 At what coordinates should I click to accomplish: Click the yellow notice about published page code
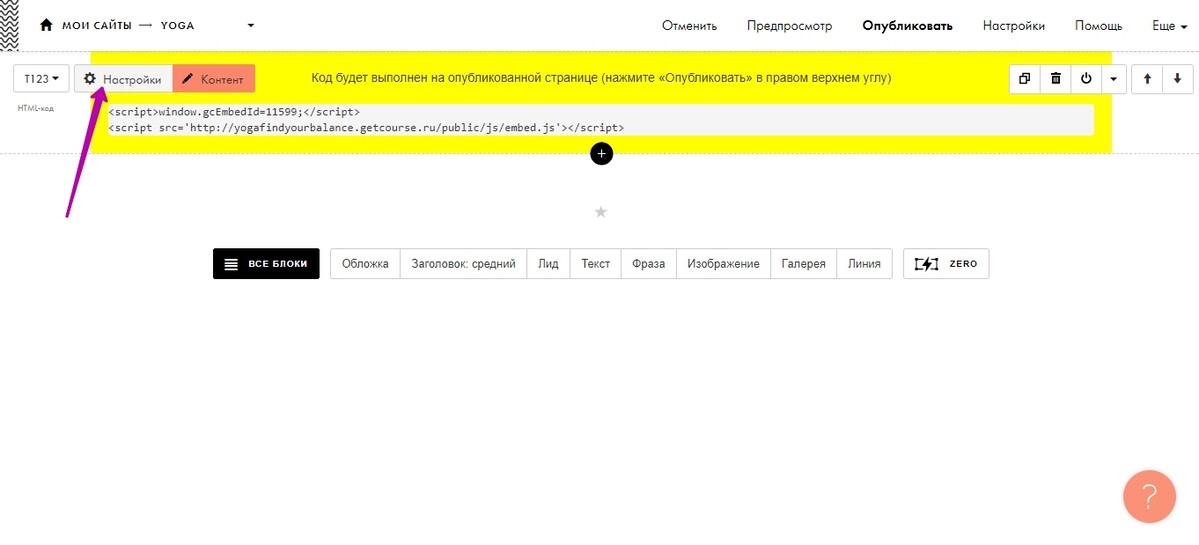tap(601, 78)
